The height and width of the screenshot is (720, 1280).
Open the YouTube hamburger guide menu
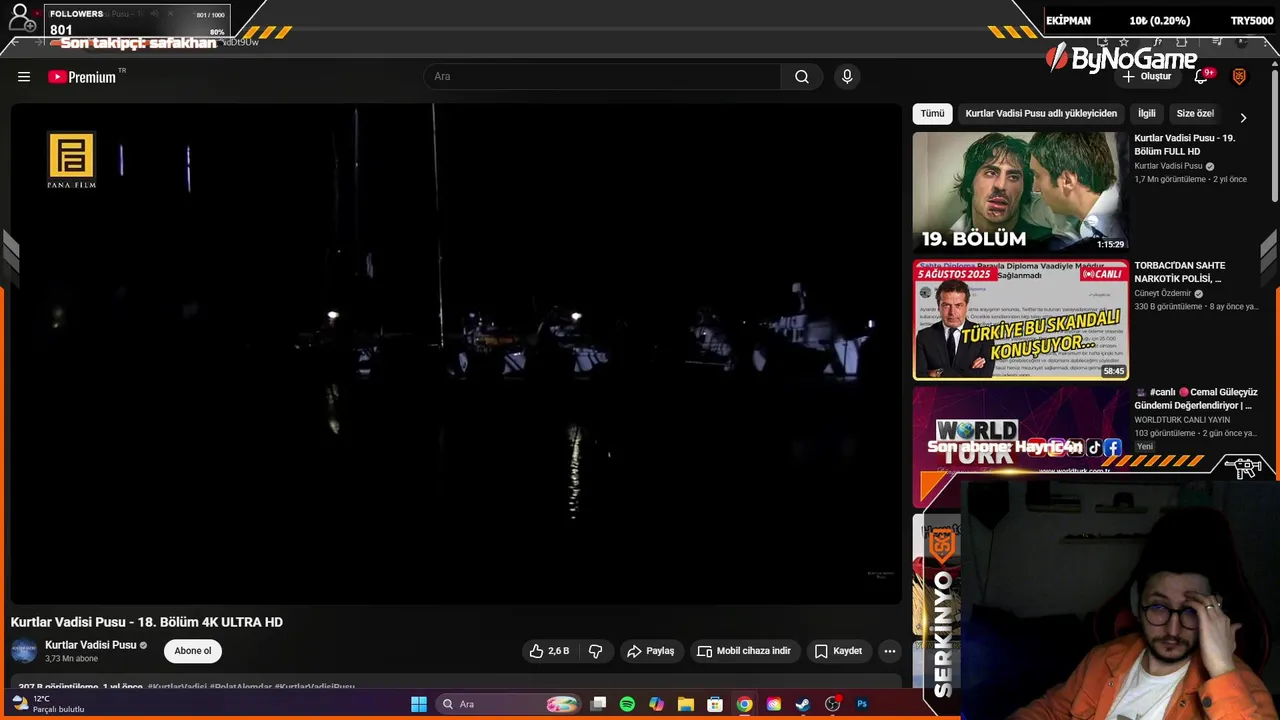pyautogui.click(x=24, y=77)
